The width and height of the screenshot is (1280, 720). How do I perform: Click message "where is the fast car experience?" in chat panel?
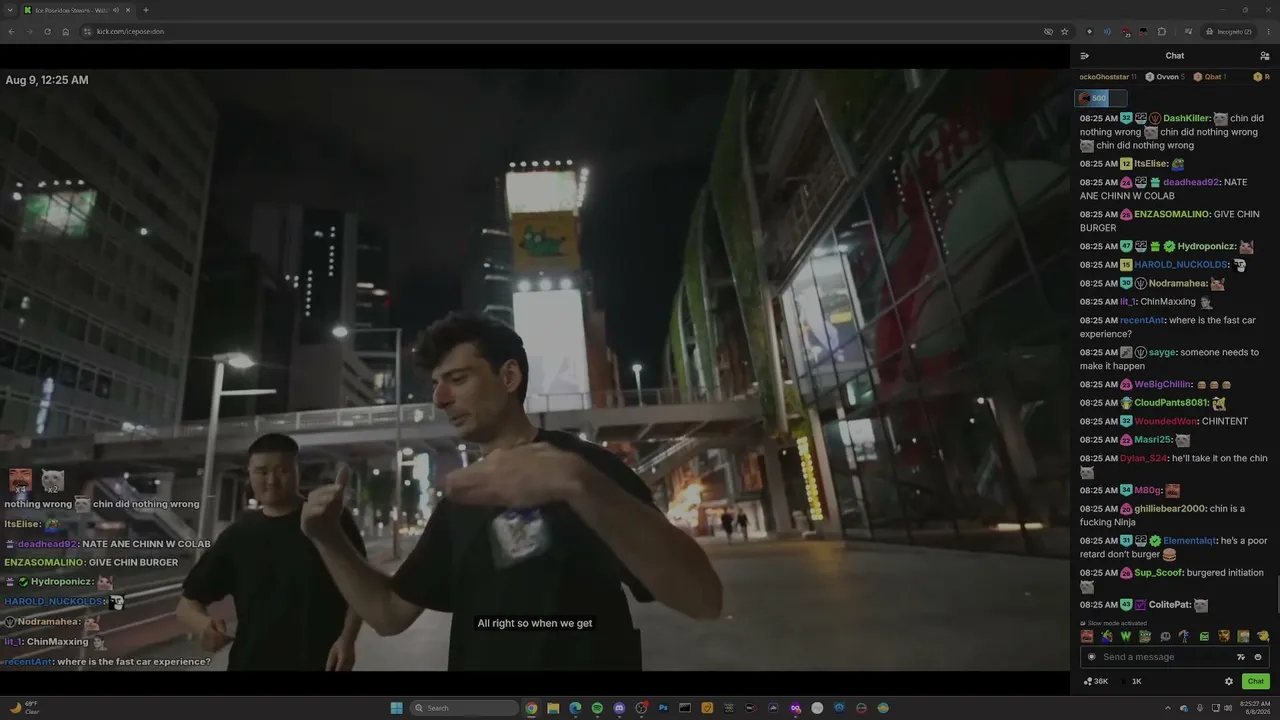click(x=1168, y=327)
